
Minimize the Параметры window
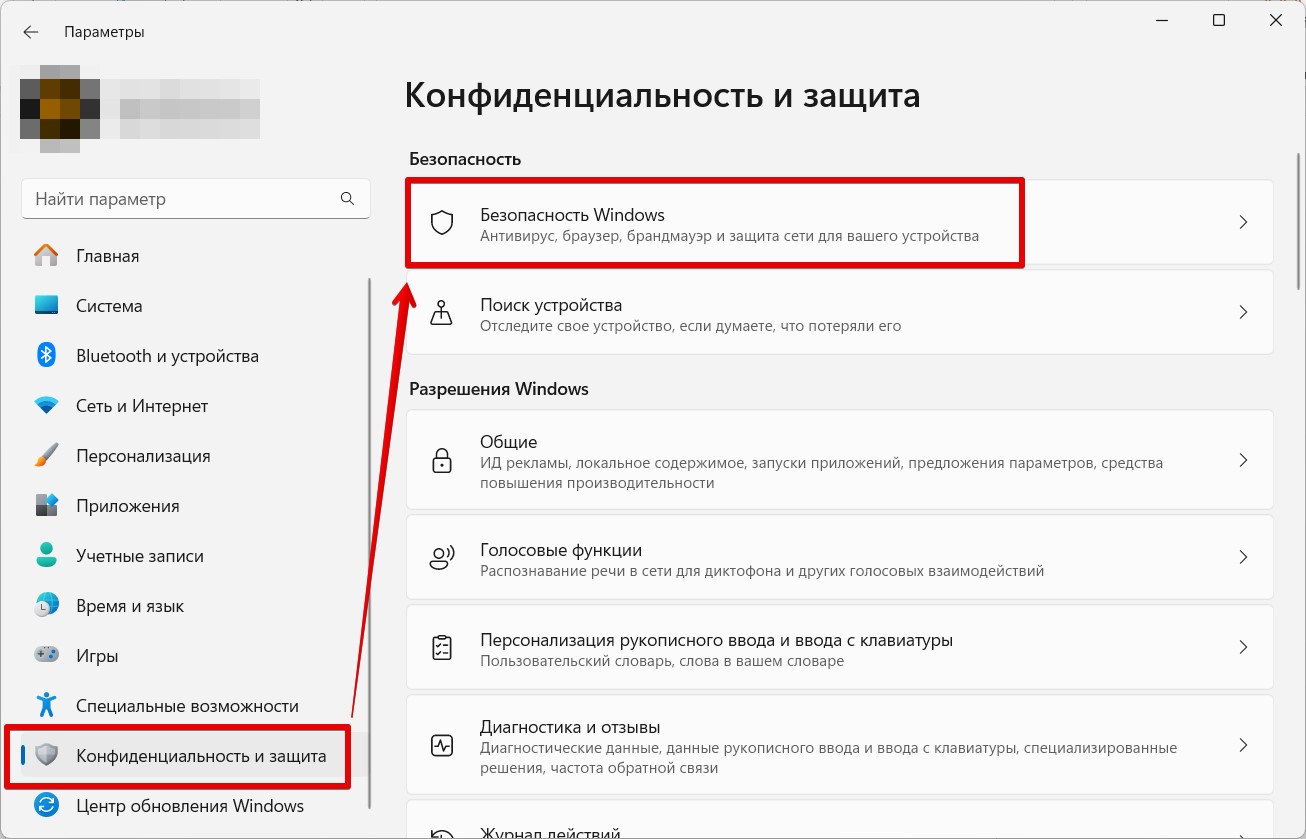click(1162, 20)
